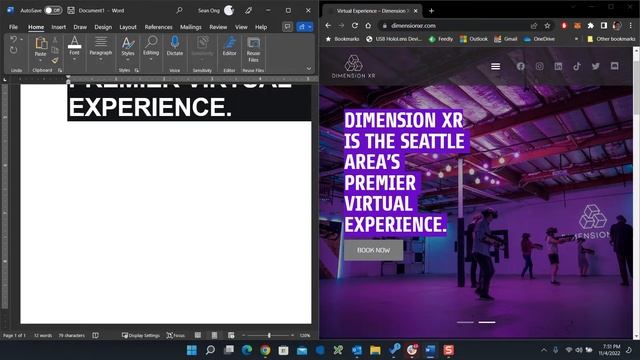The width and height of the screenshot is (640, 360).
Task: Collapse the Word ribbon chevron
Action: coord(309,69)
